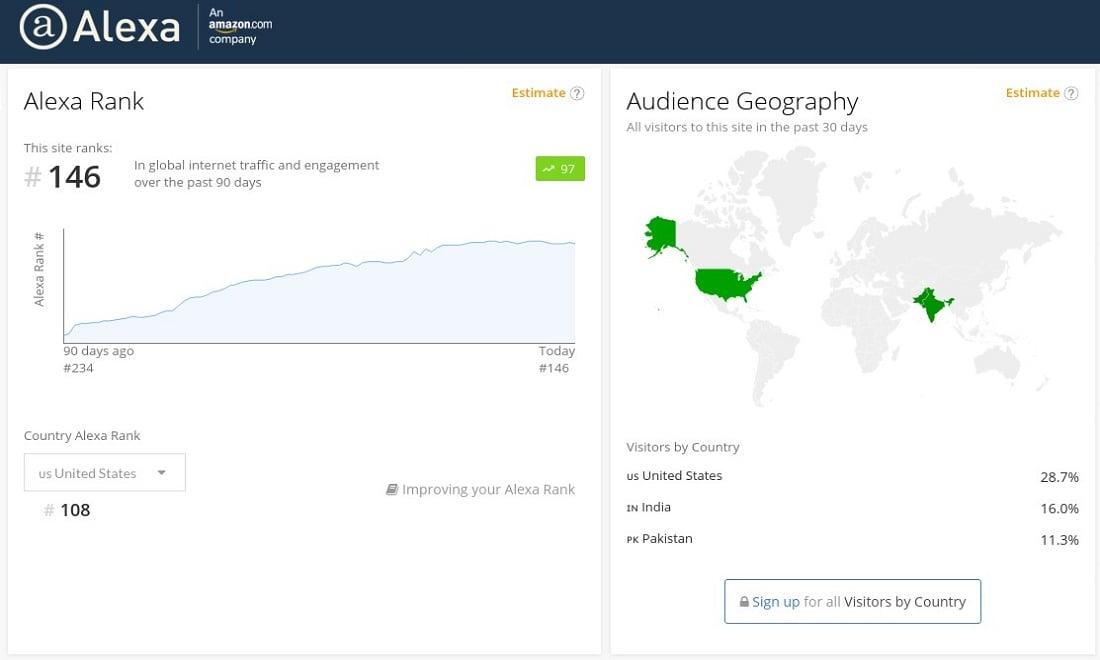The height and width of the screenshot is (660, 1100).
Task: Open the Audience Geography help question mark
Action: (x=1071, y=92)
